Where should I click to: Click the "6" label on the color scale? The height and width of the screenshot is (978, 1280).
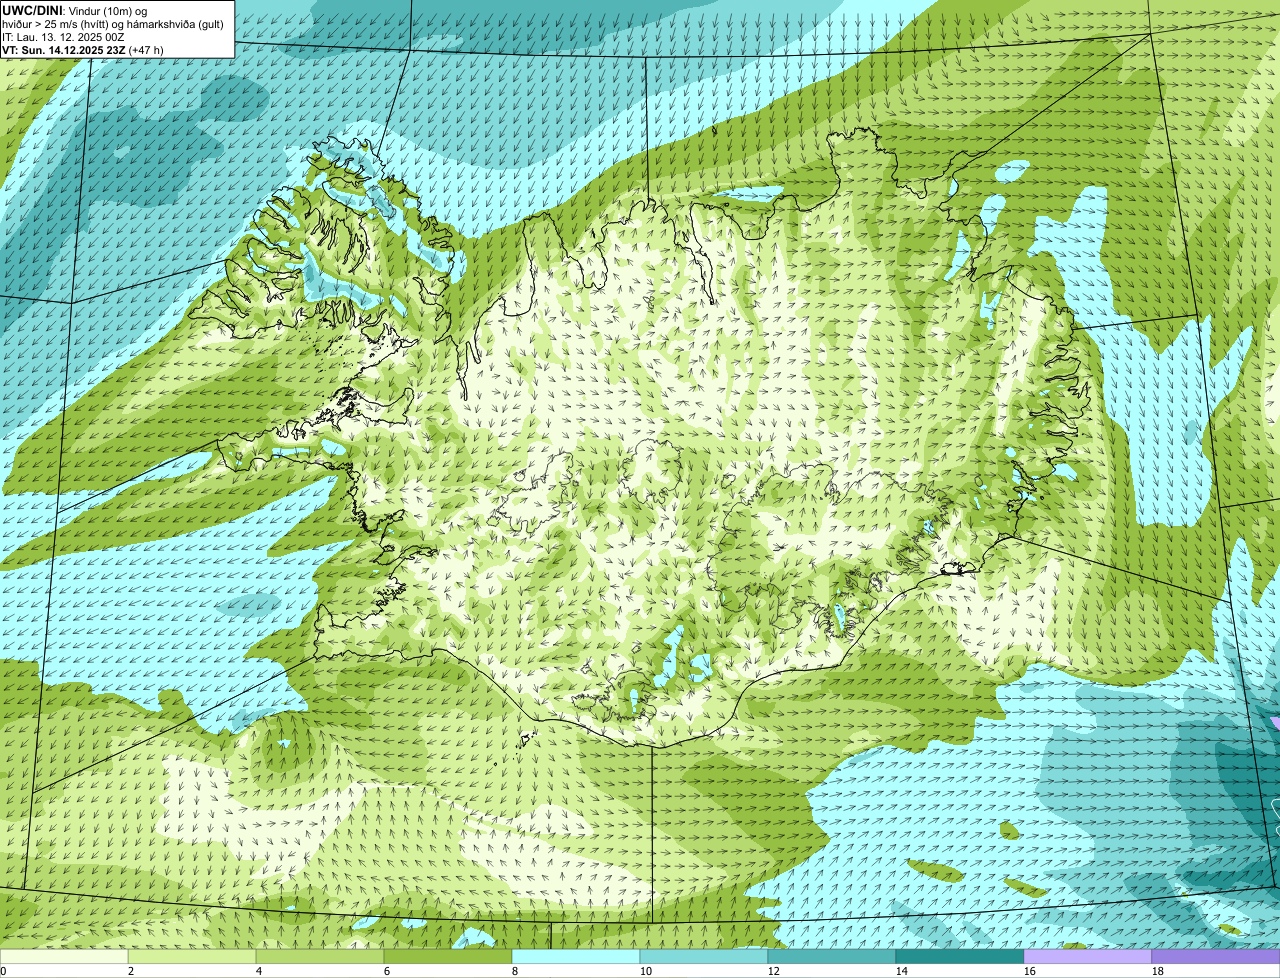click(387, 971)
